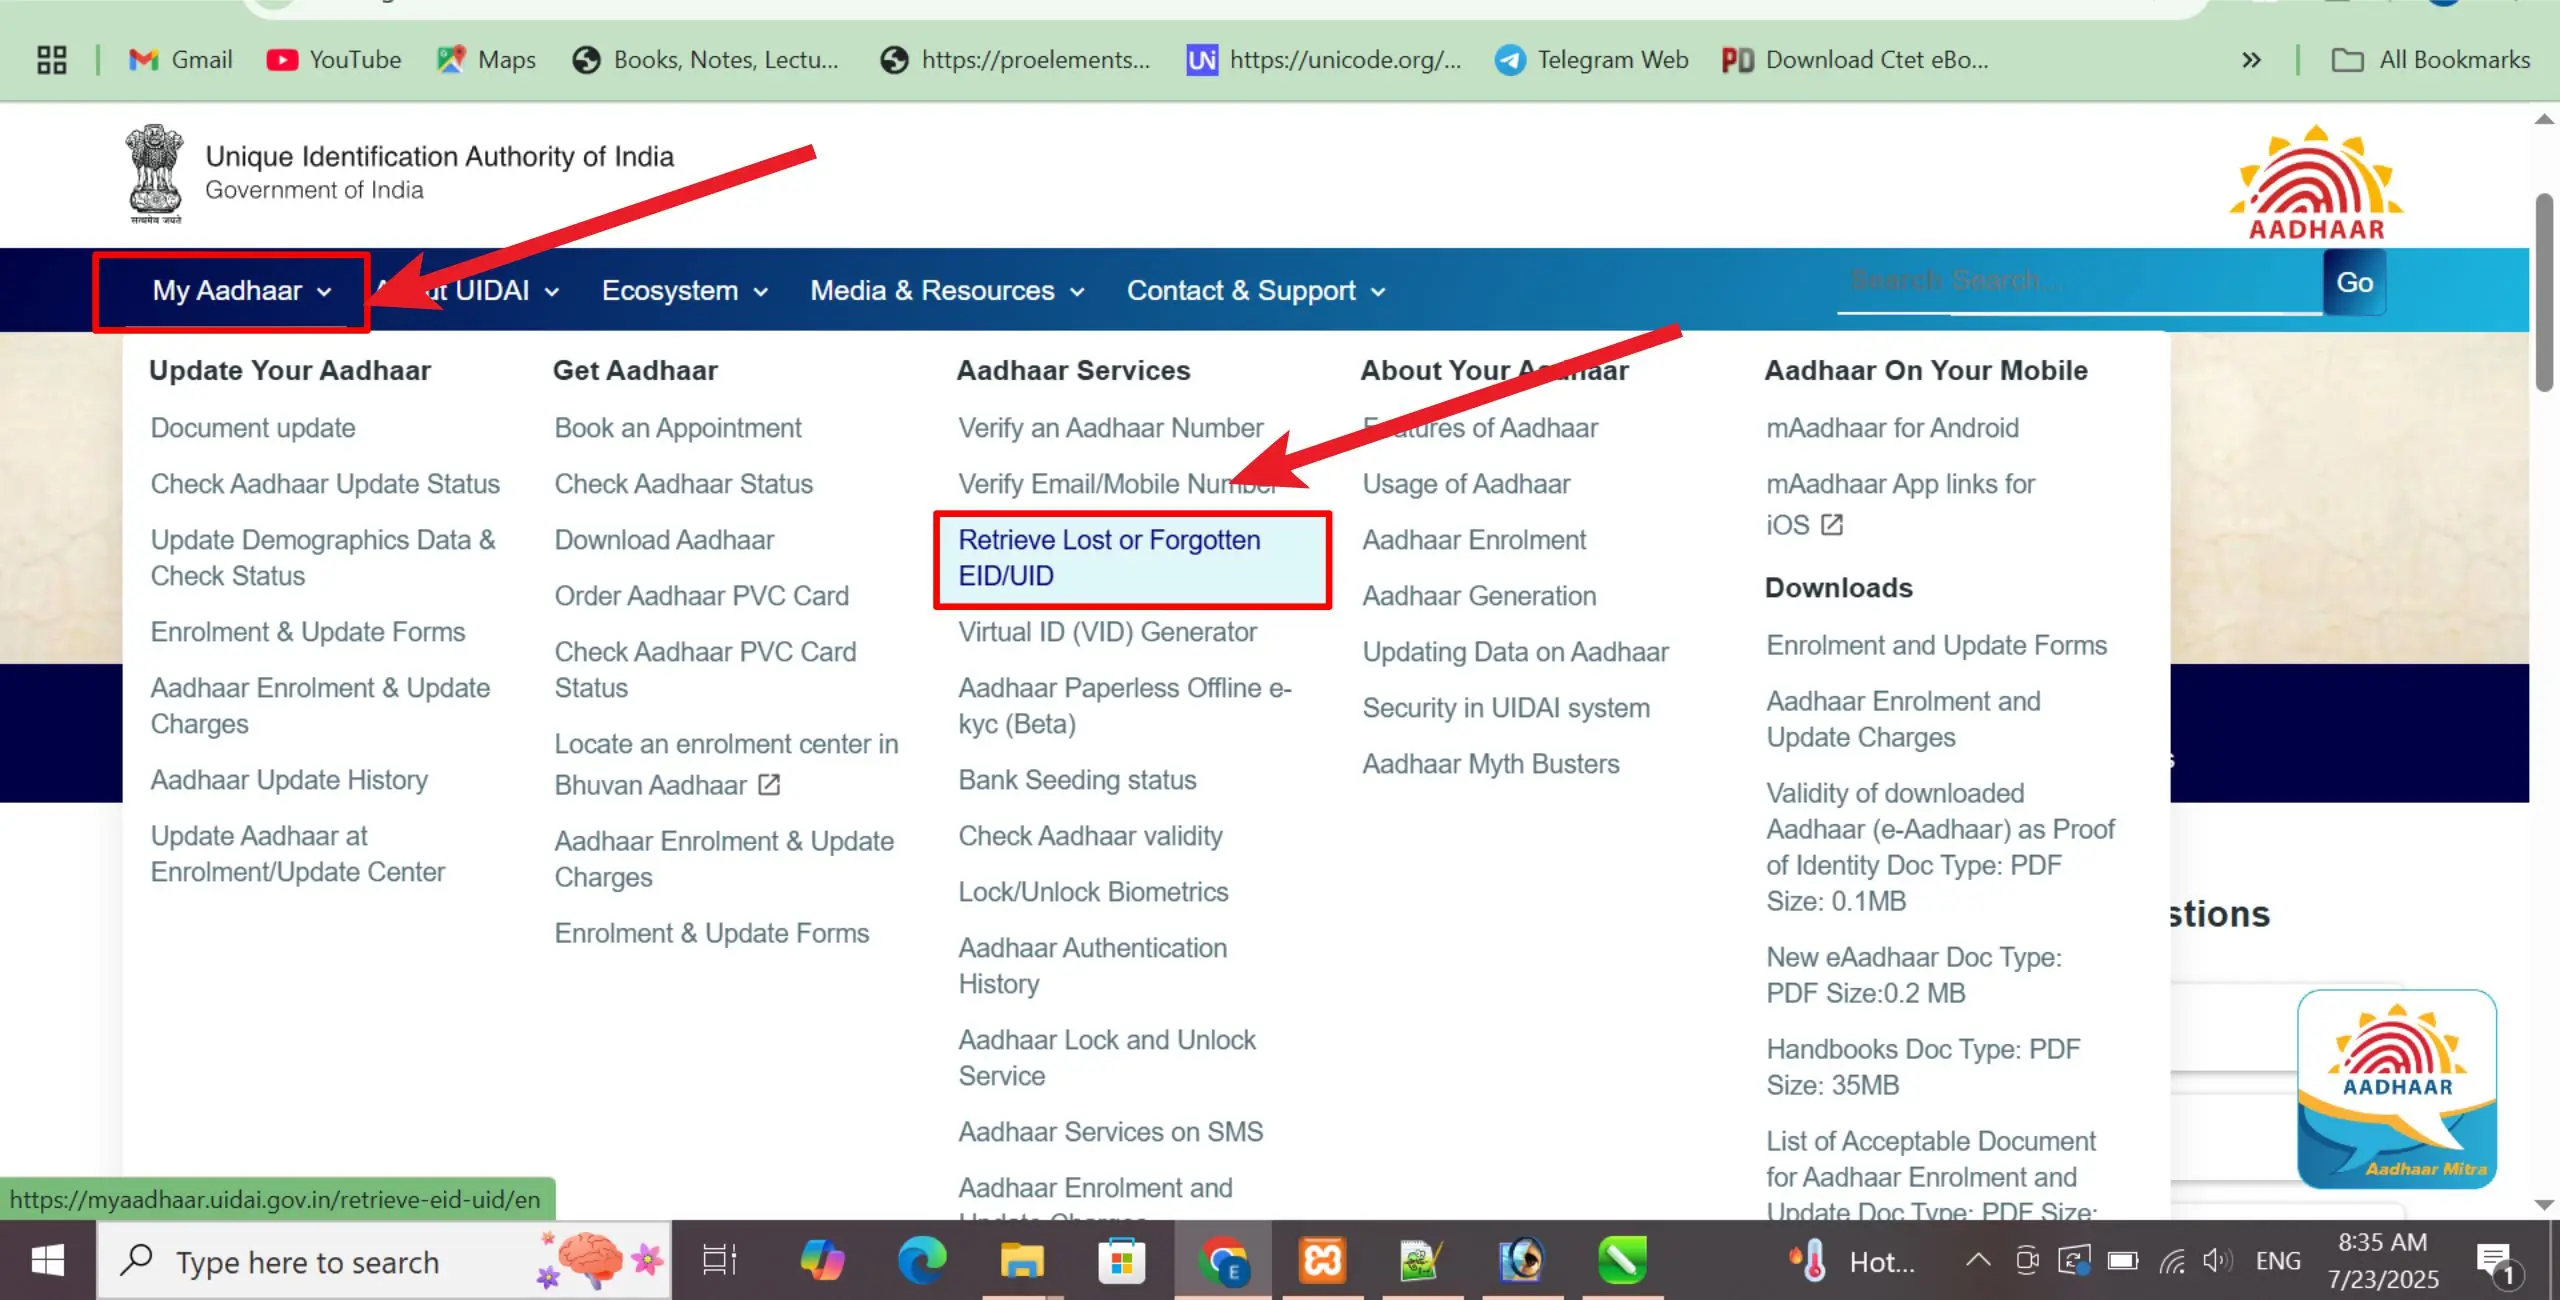The height and width of the screenshot is (1300, 2560).
Task: Open Usage of Aadhaar link
Action: (1466, 484)
